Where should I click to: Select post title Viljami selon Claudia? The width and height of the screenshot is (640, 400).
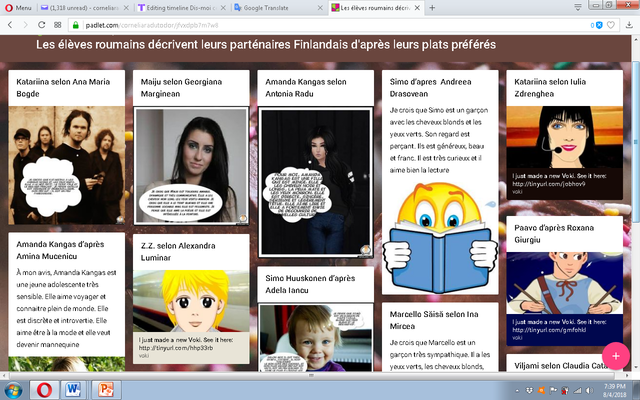click(x=560, y=365)
